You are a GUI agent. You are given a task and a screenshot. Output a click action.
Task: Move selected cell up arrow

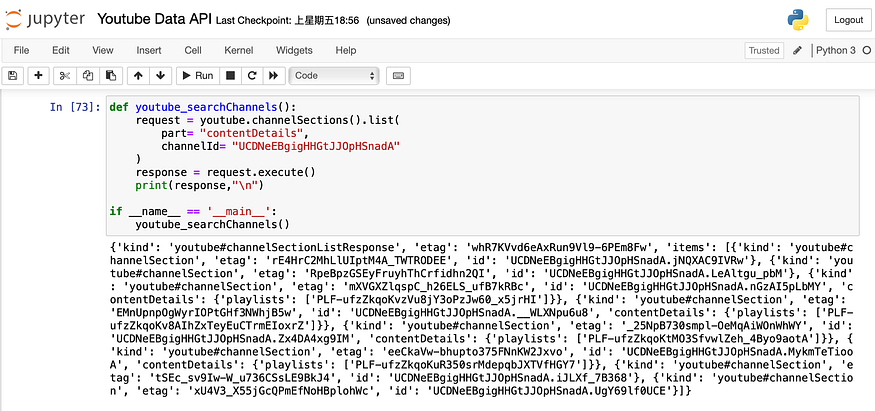pos(138,76)
